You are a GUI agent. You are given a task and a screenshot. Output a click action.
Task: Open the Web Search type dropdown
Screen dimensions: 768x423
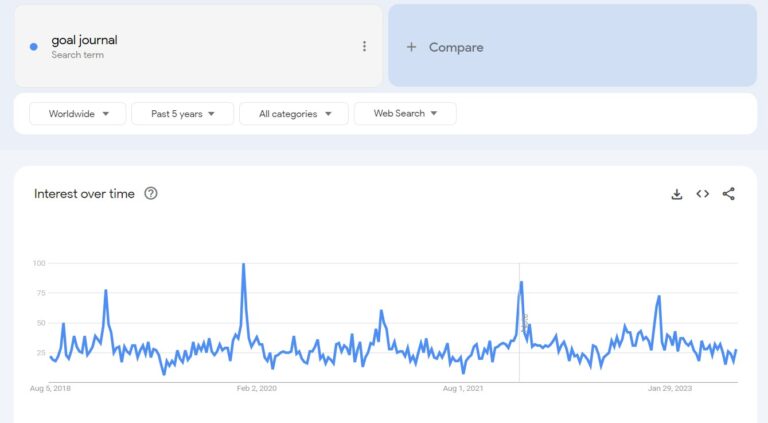click(405, 114)
